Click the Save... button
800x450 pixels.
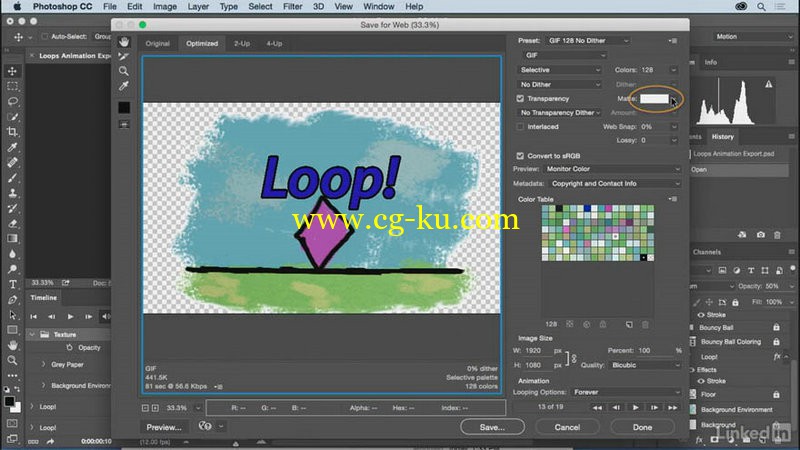(492, 427)
